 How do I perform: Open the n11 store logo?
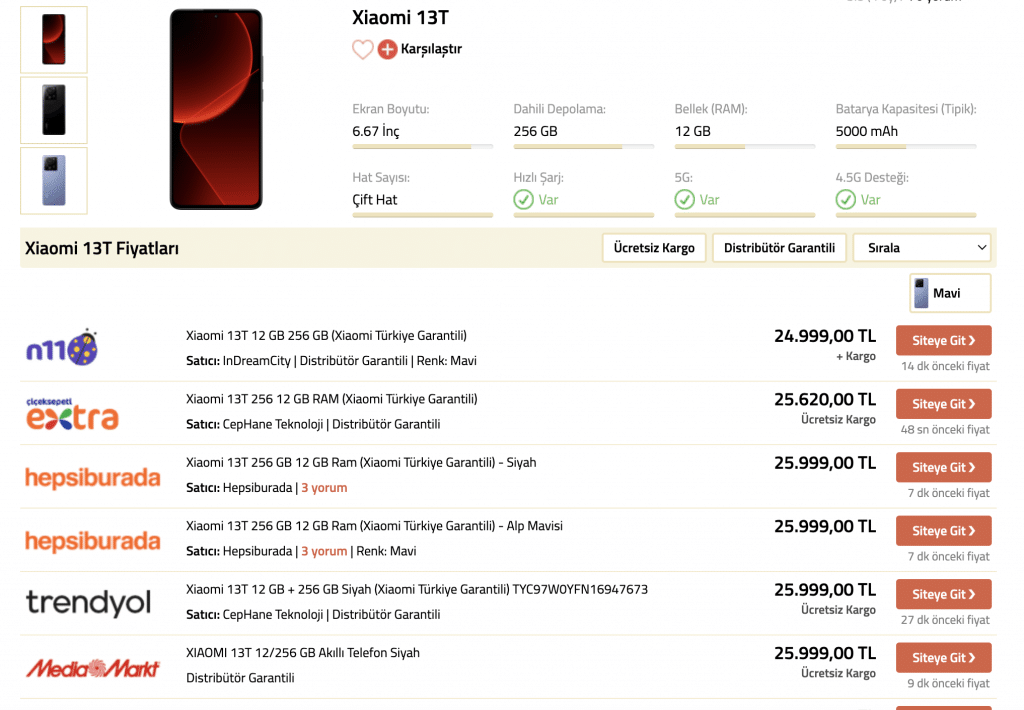[x=62, y=347]
